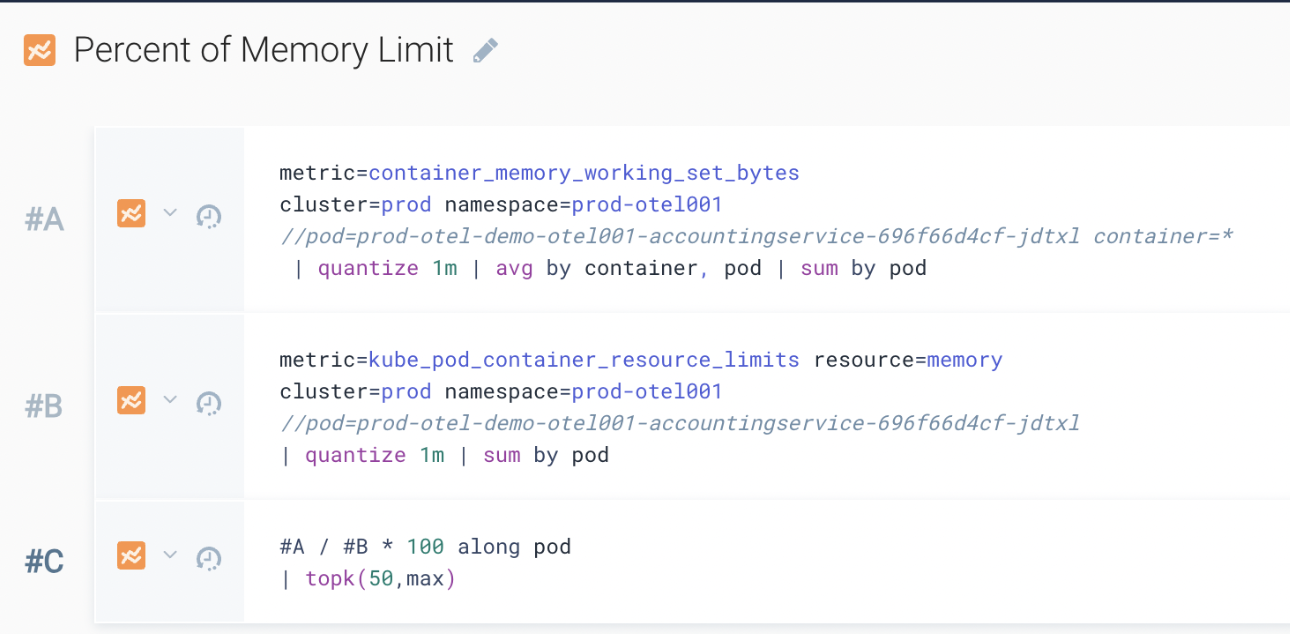Open the time/history control on query #B
1290x634 pixels.
208,401
